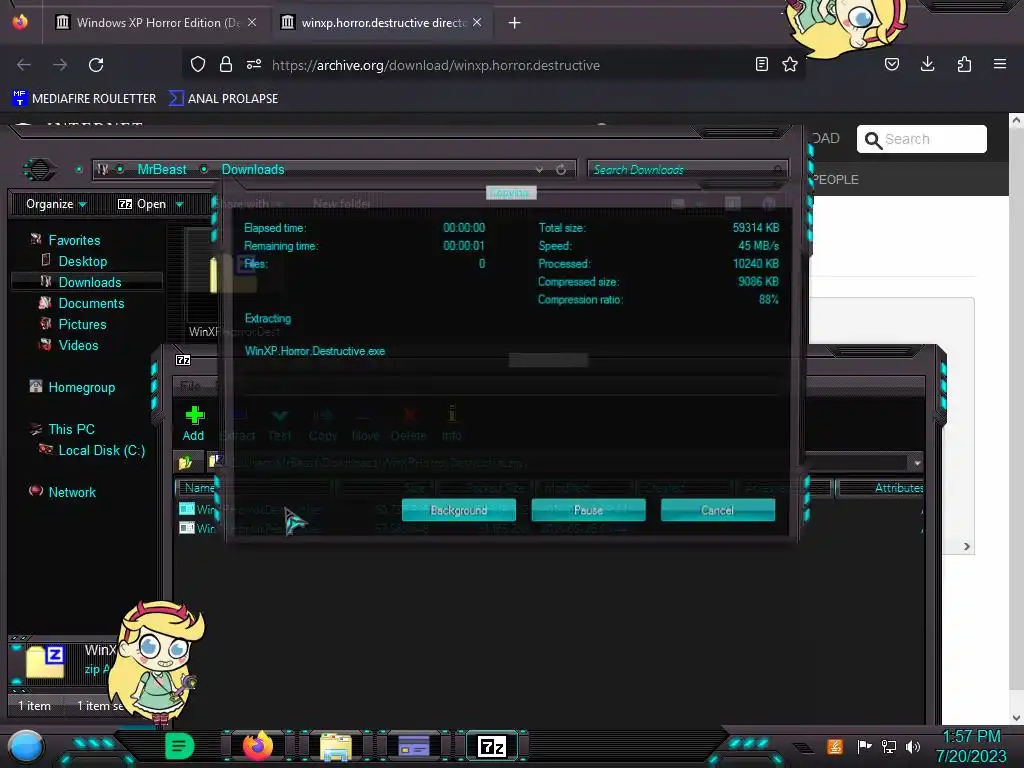Open a new tab with plus button
The image size is (1024, 768).
pos(515,23)
